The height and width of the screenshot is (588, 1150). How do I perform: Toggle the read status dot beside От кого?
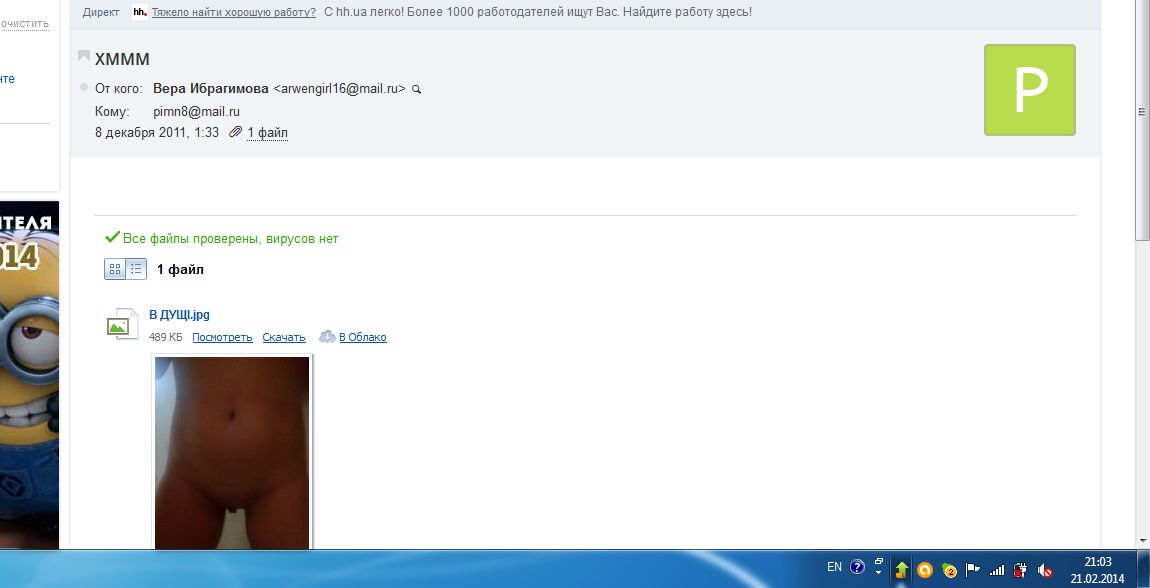(x=84, y=87)
